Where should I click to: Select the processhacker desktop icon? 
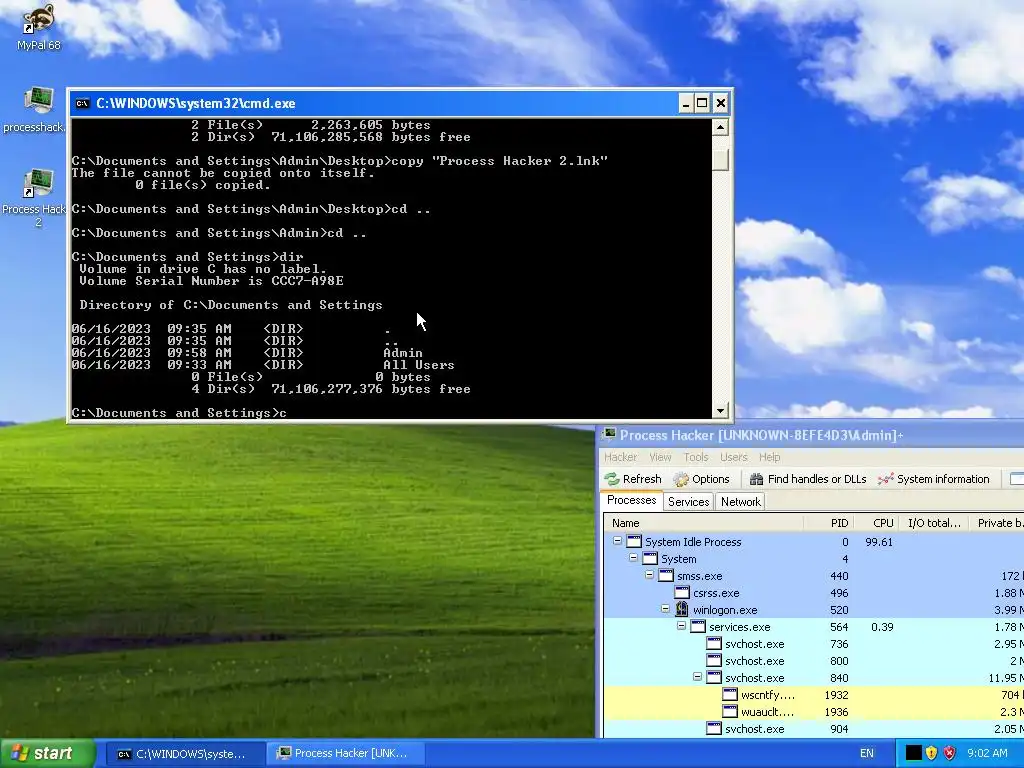pos(34,110)
